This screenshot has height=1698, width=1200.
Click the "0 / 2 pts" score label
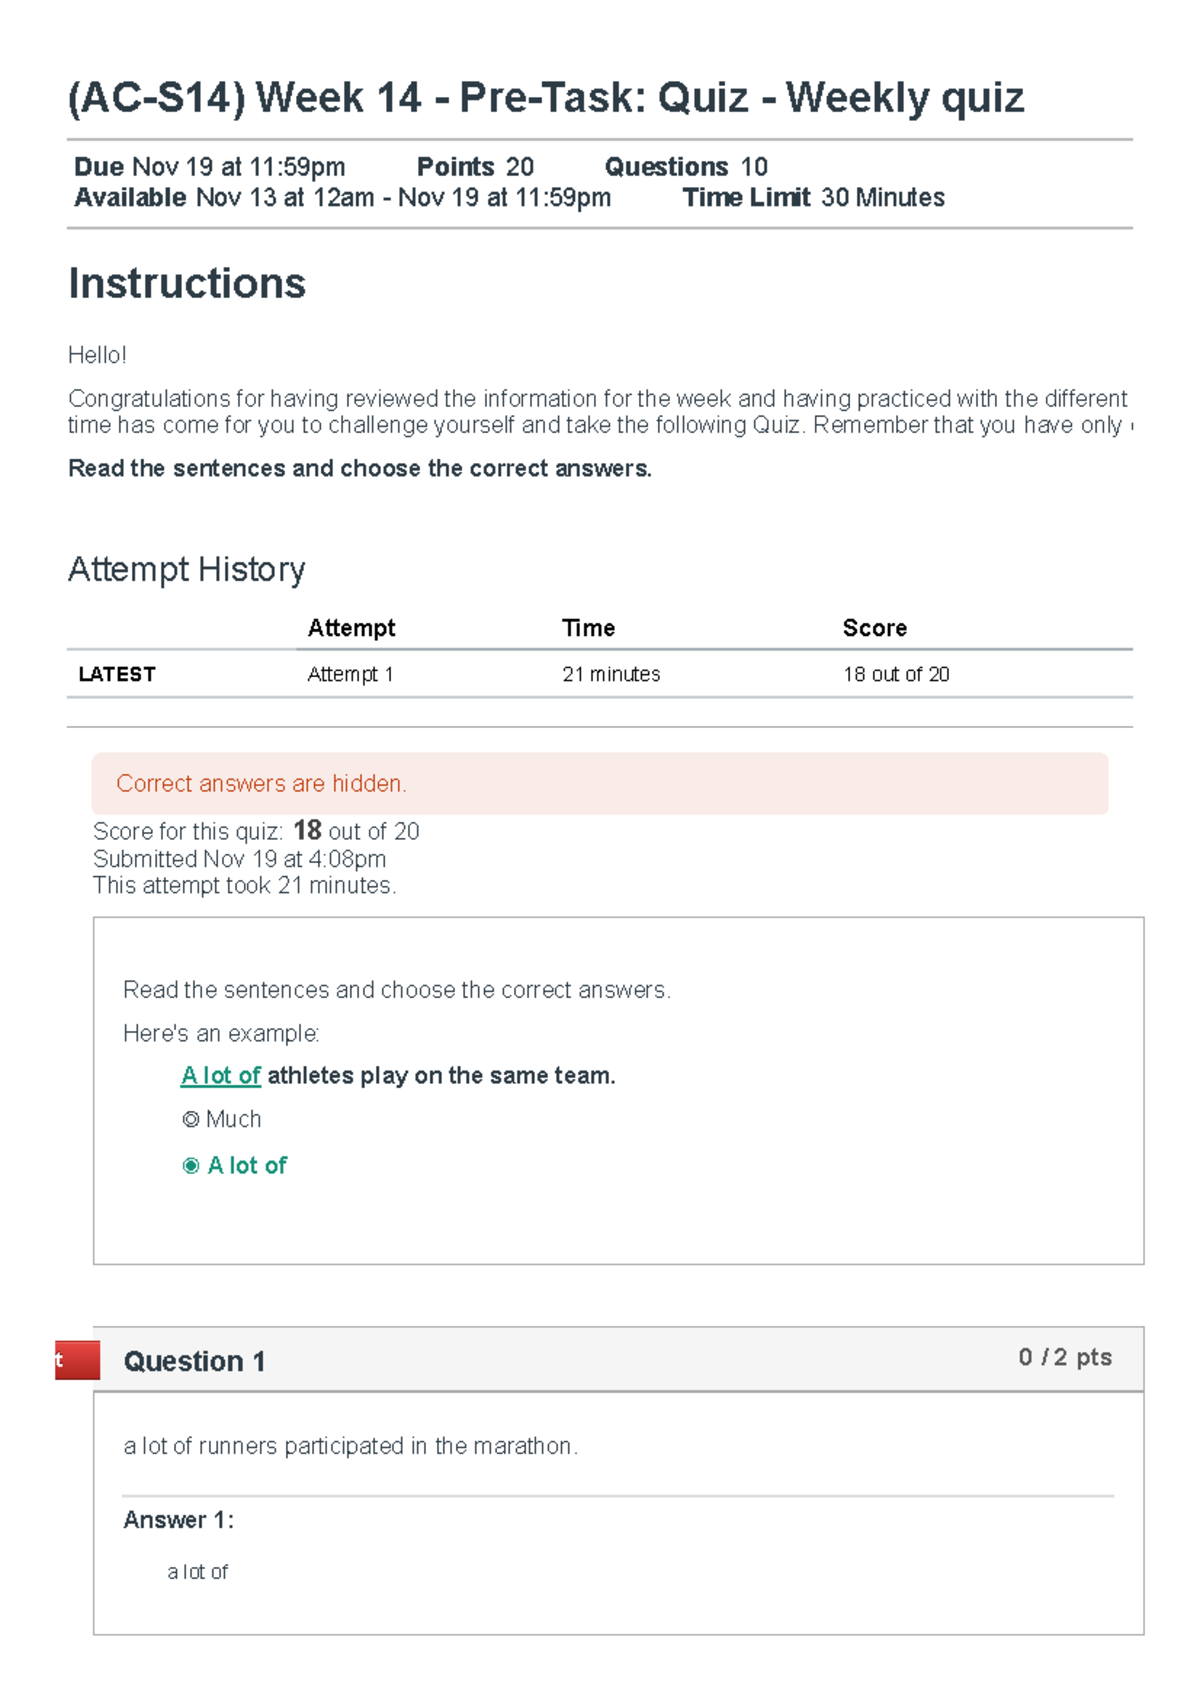click(x=1065, y=1357)
